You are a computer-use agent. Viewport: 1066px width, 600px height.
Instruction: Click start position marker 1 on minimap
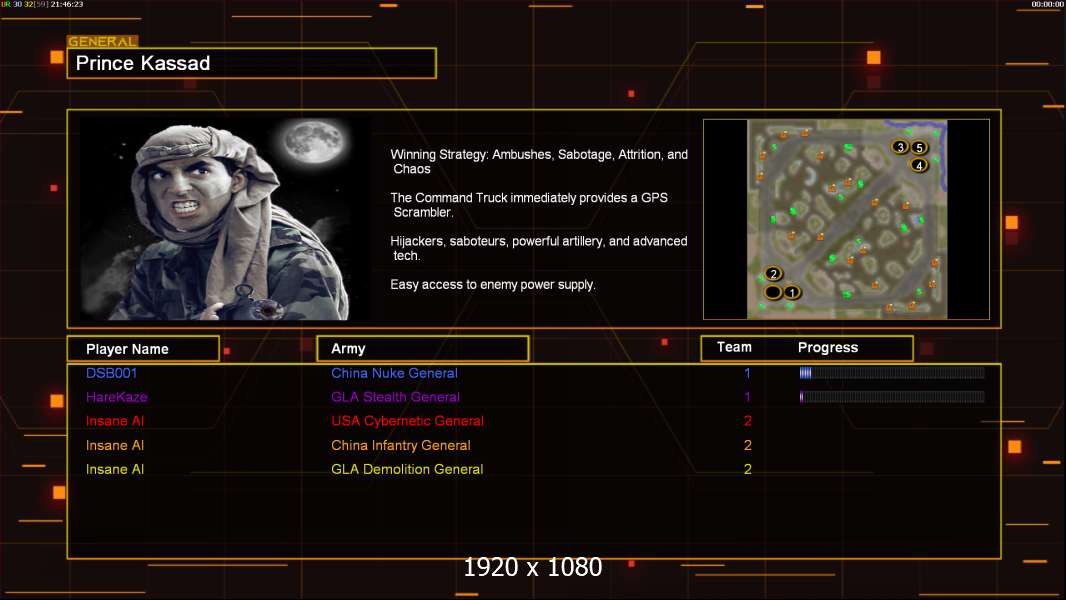pos(792,292)
